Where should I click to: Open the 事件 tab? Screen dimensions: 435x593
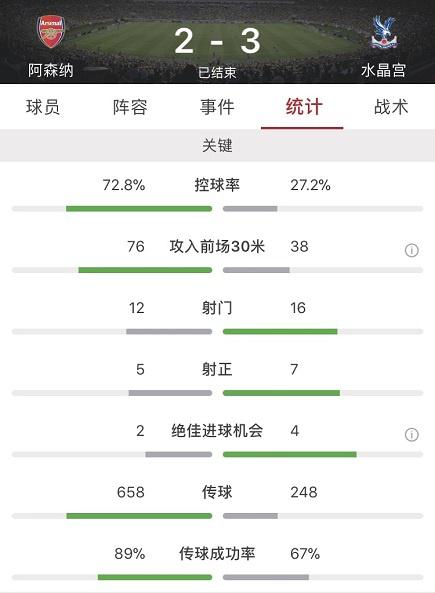tap(217, 107)
